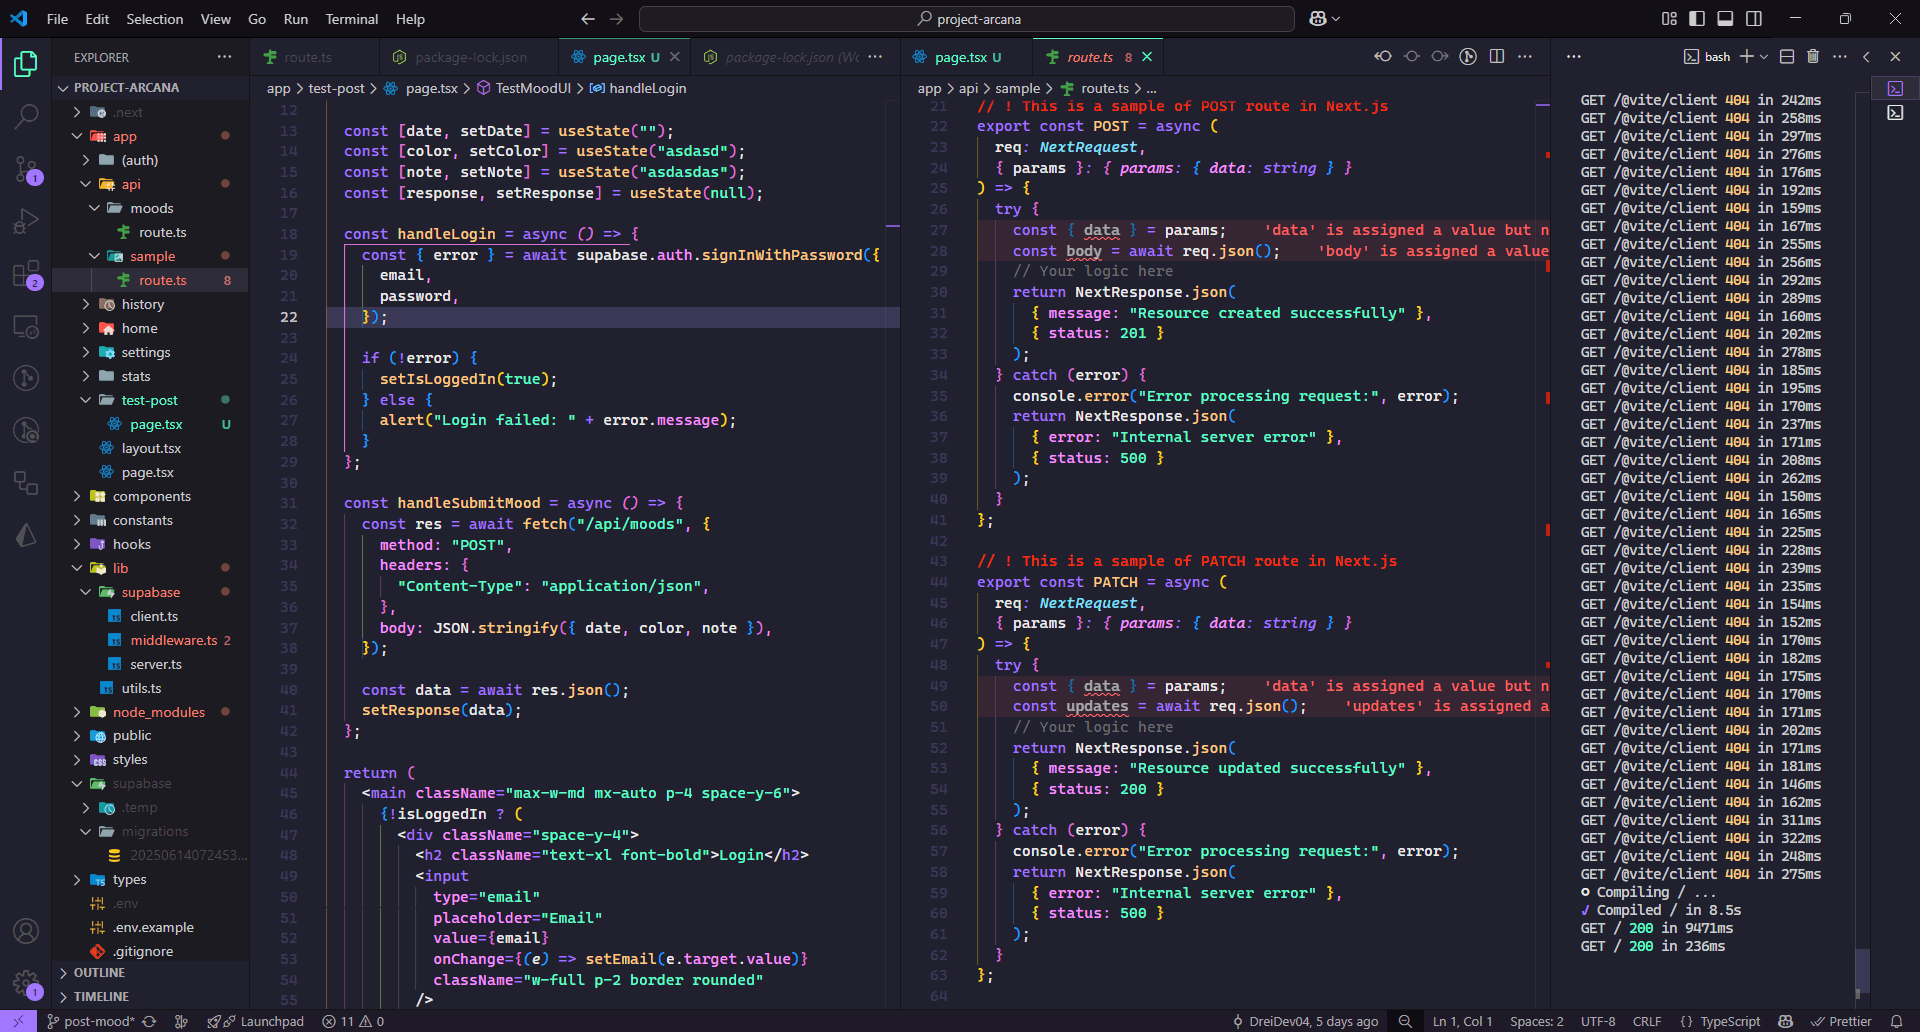Open new terminal profile dropdown arrow
Image resolution: width=1920 pixels, height=1032 pixels.
tap(1763, 57)
